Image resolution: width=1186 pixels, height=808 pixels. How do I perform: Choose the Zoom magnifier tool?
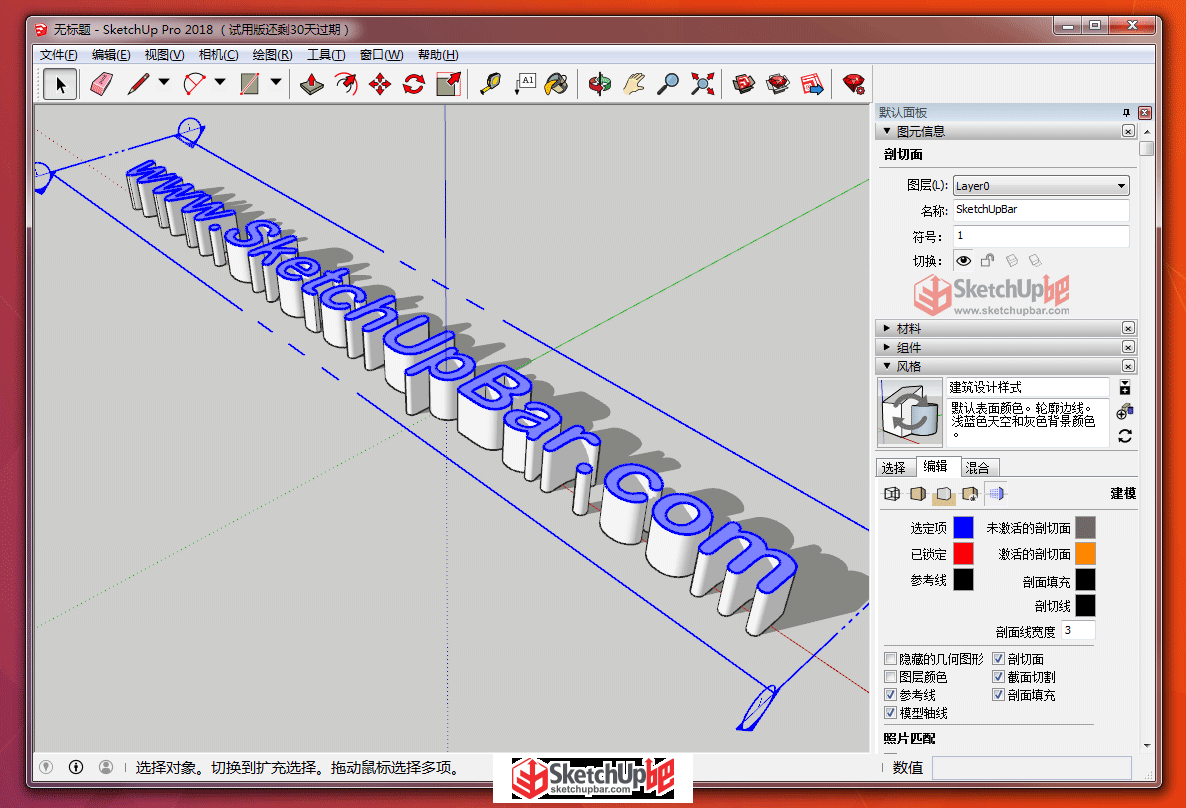[x=668, y=84]
